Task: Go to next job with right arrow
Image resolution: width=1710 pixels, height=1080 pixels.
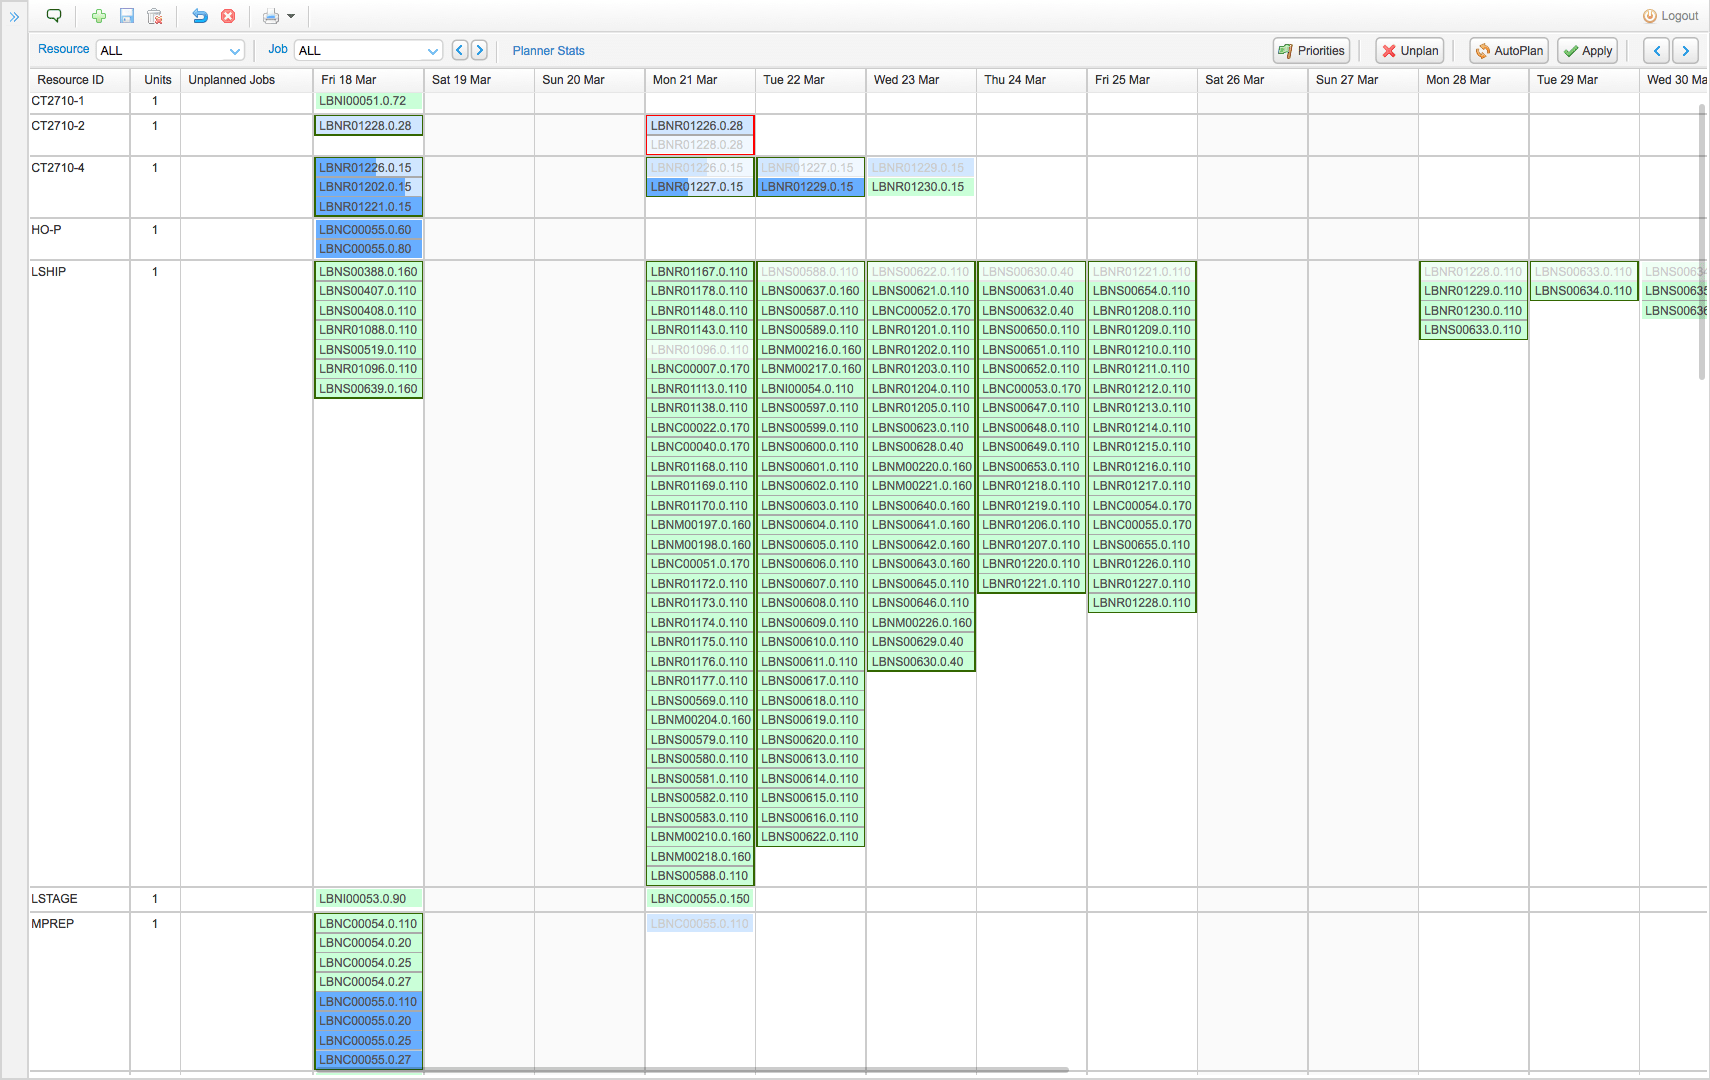Action: (x=479, y=50)
